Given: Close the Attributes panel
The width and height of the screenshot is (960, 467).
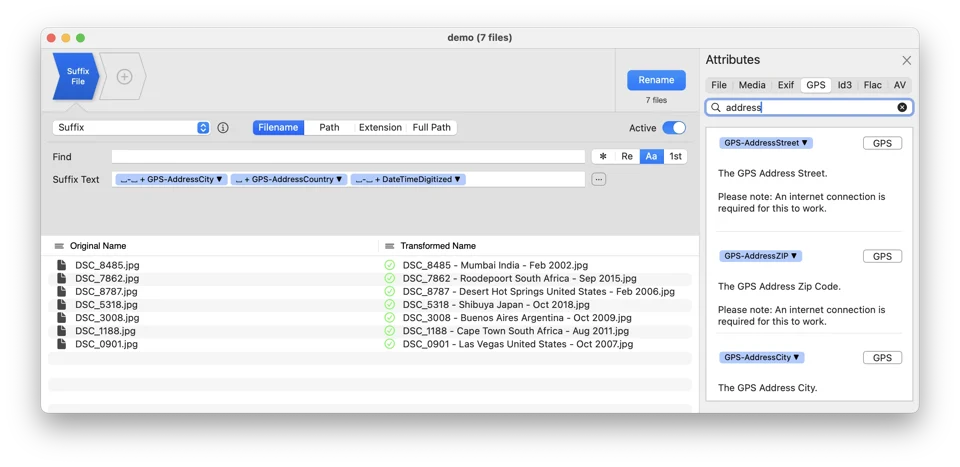Looking at the screenshot, I should pyautogui.click(x=906, y=60).
